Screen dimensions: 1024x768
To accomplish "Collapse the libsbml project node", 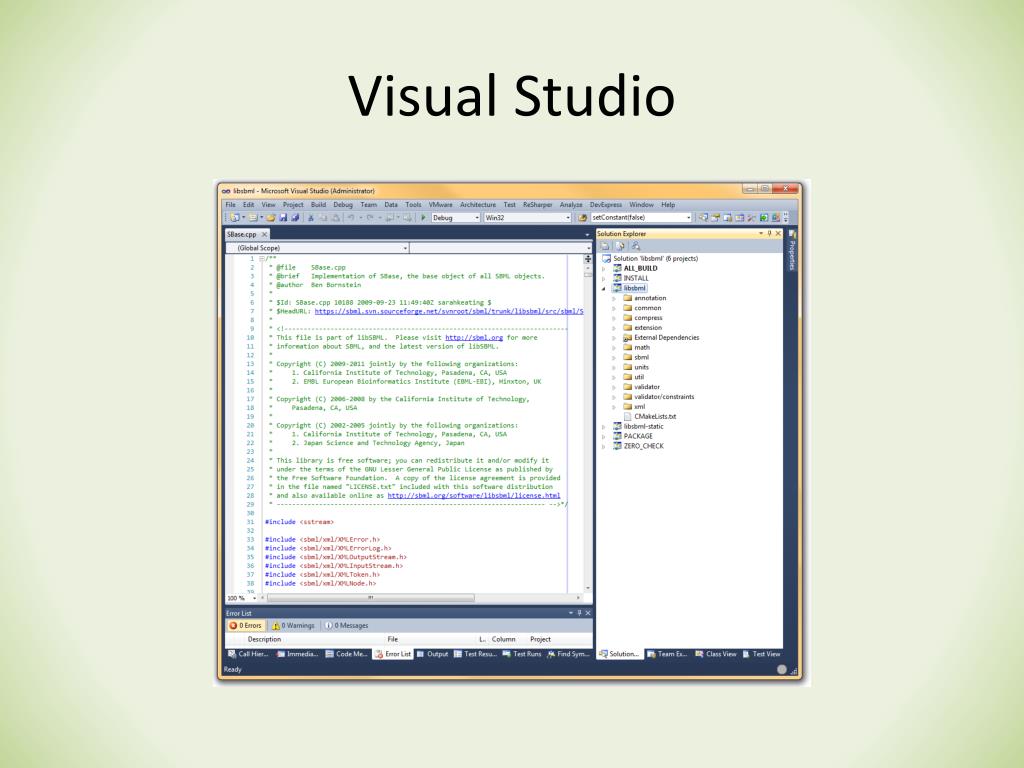I will (x=603, y=288).
